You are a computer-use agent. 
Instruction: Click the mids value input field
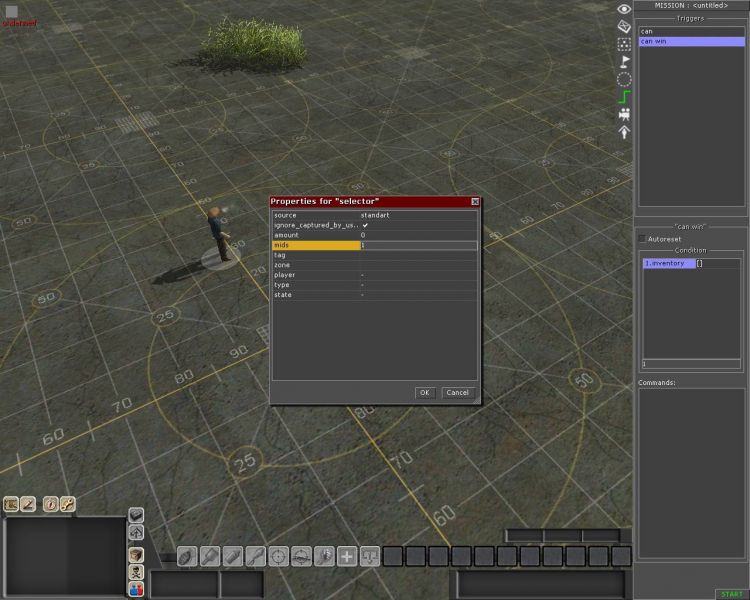[419, 245]
